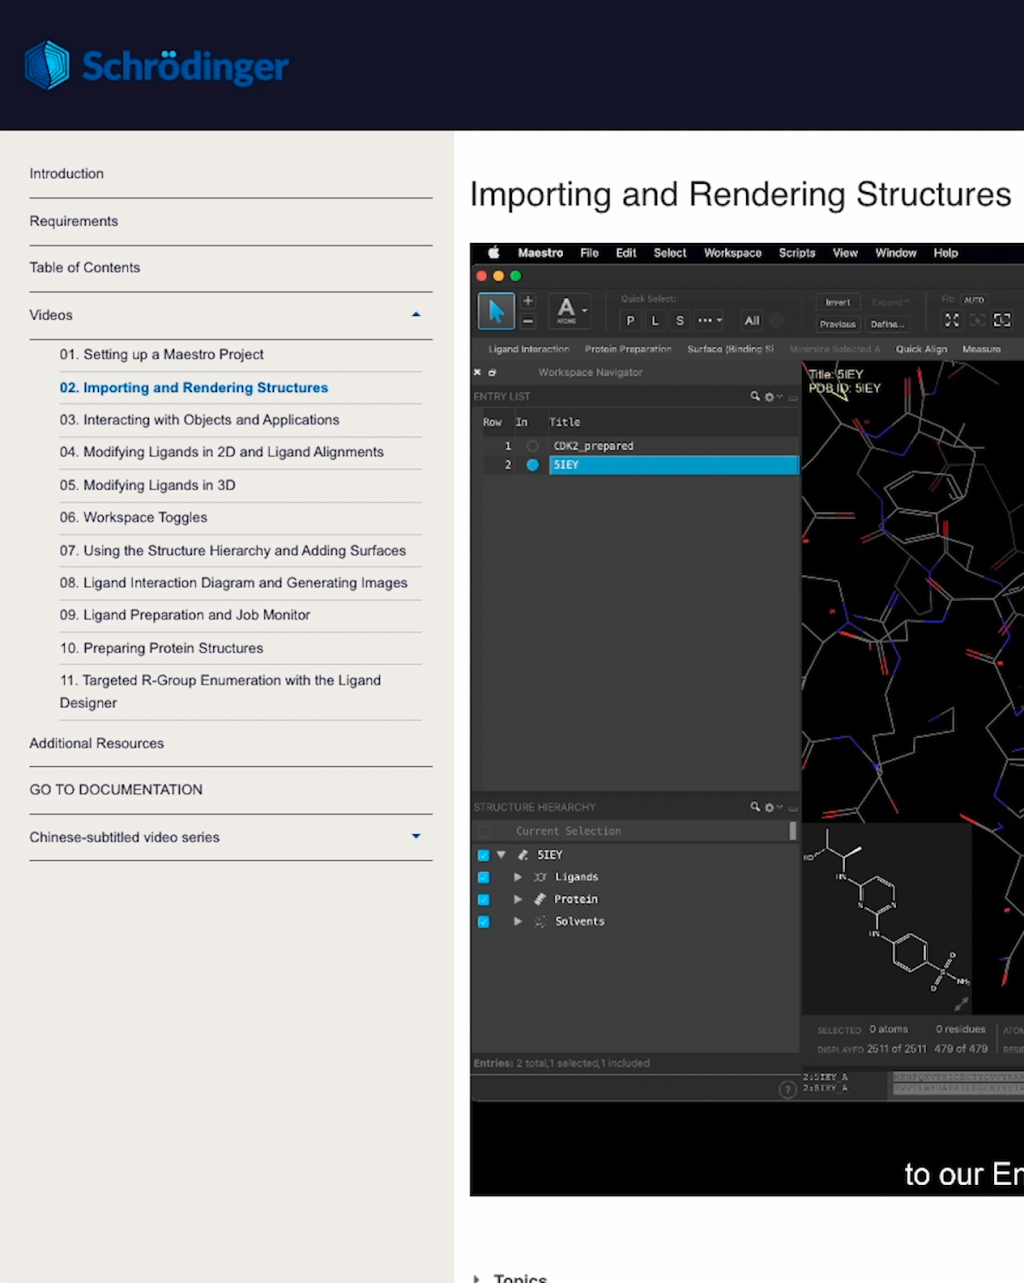Click the Structure Hierarchy scrollbar handle
Screen dimensions: 1024x1283
click(x=793, y=831)
